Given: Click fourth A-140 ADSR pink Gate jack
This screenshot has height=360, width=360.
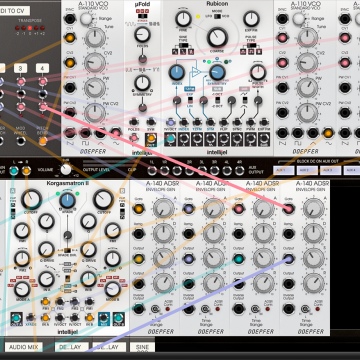Looking at the screenshot, I should point(288,209).
